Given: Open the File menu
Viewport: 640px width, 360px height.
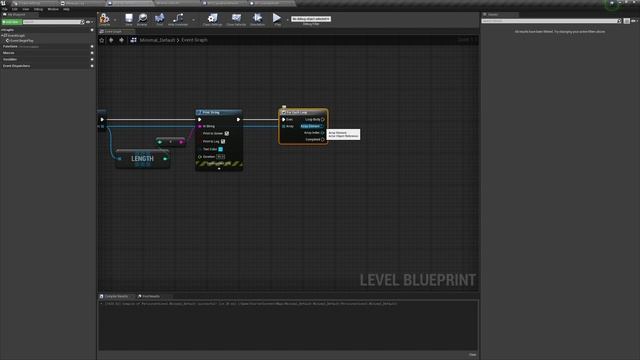Looking at the screenshot, I should [x=5, y=9].
